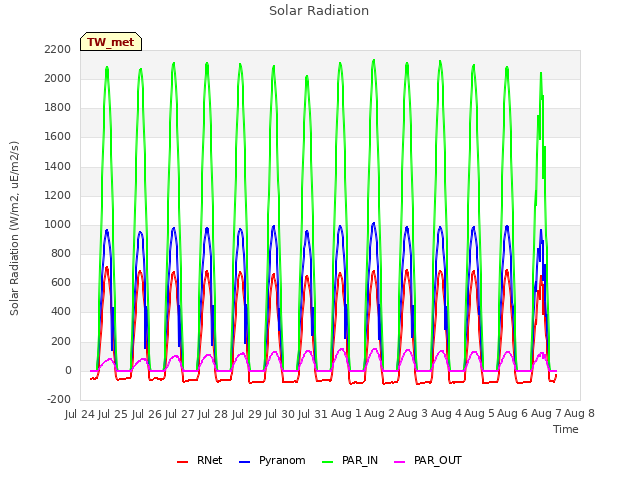Click the 600 y-axis tick label
The width and height of the screenshot is (640, 480).
point(61,282)
